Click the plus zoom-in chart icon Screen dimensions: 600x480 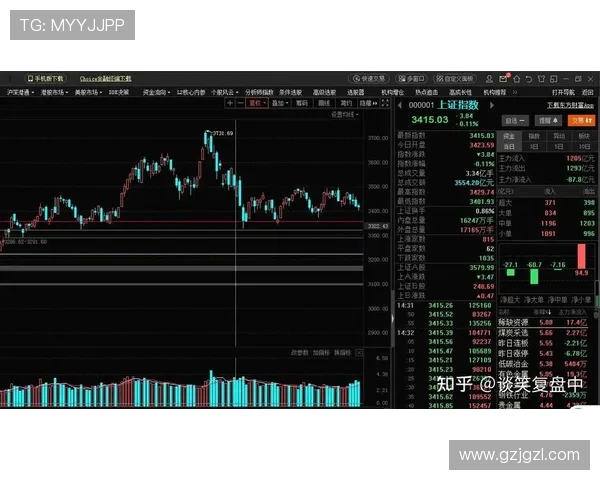pos(229,102)
